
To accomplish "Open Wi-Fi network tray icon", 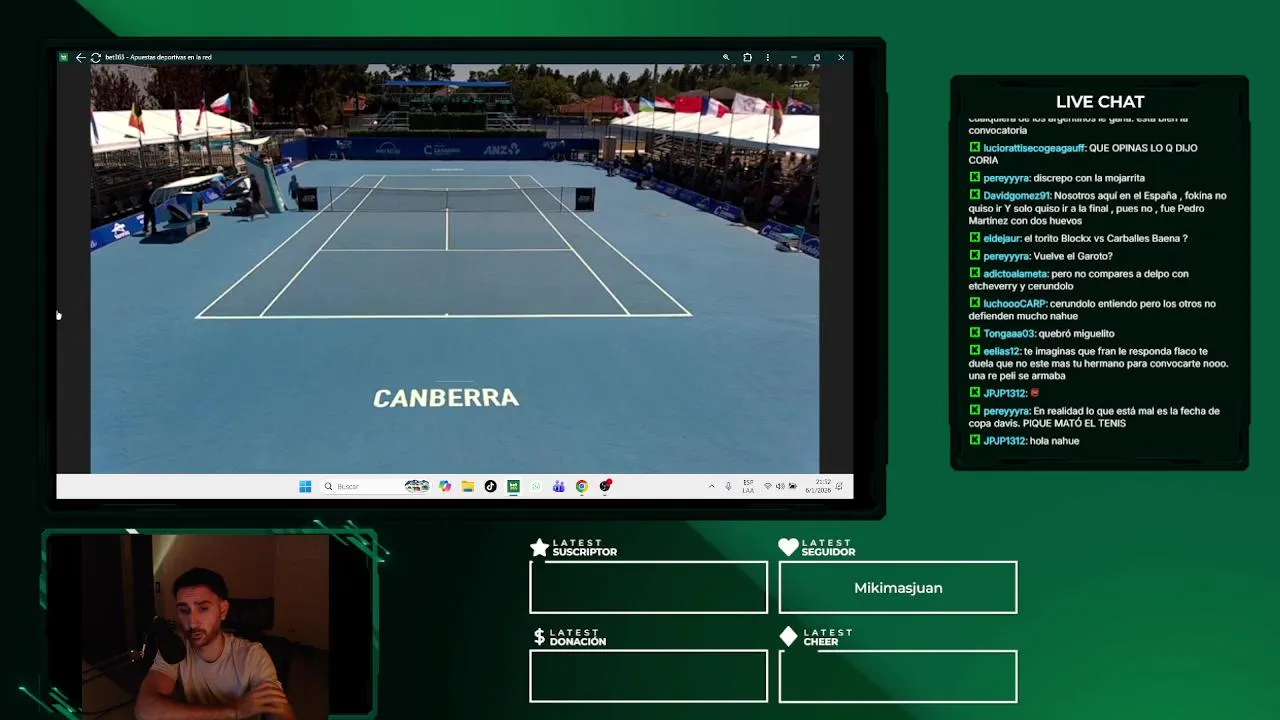I will coord(768,486).
